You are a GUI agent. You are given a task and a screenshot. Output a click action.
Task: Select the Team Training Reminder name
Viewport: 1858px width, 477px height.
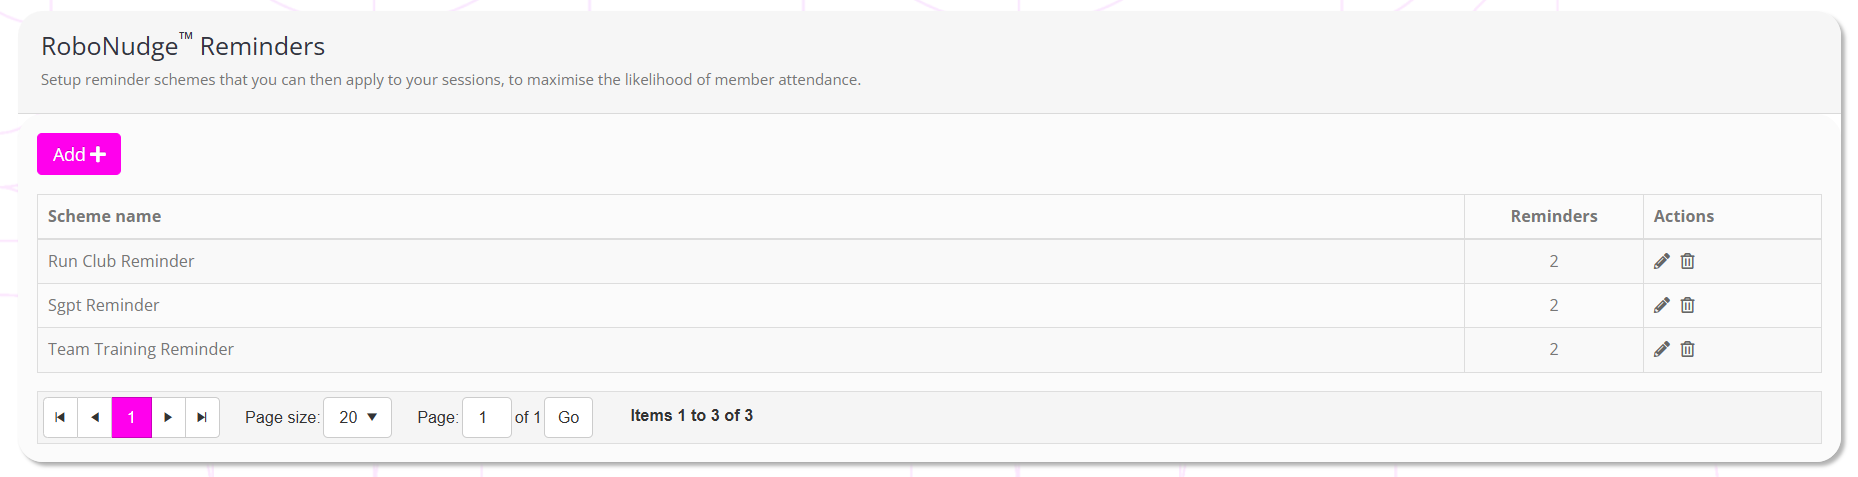coord(141,349)
